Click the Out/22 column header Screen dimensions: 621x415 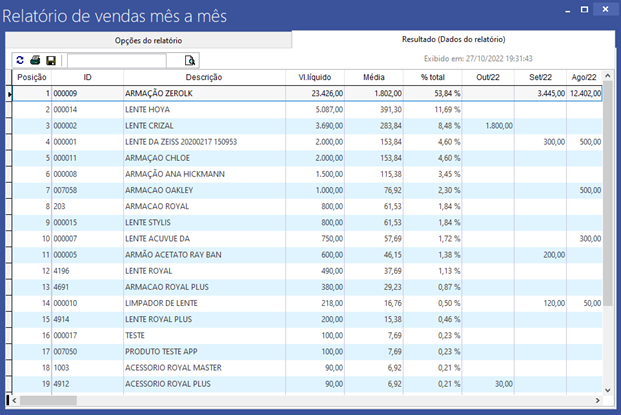click(488, 77)
